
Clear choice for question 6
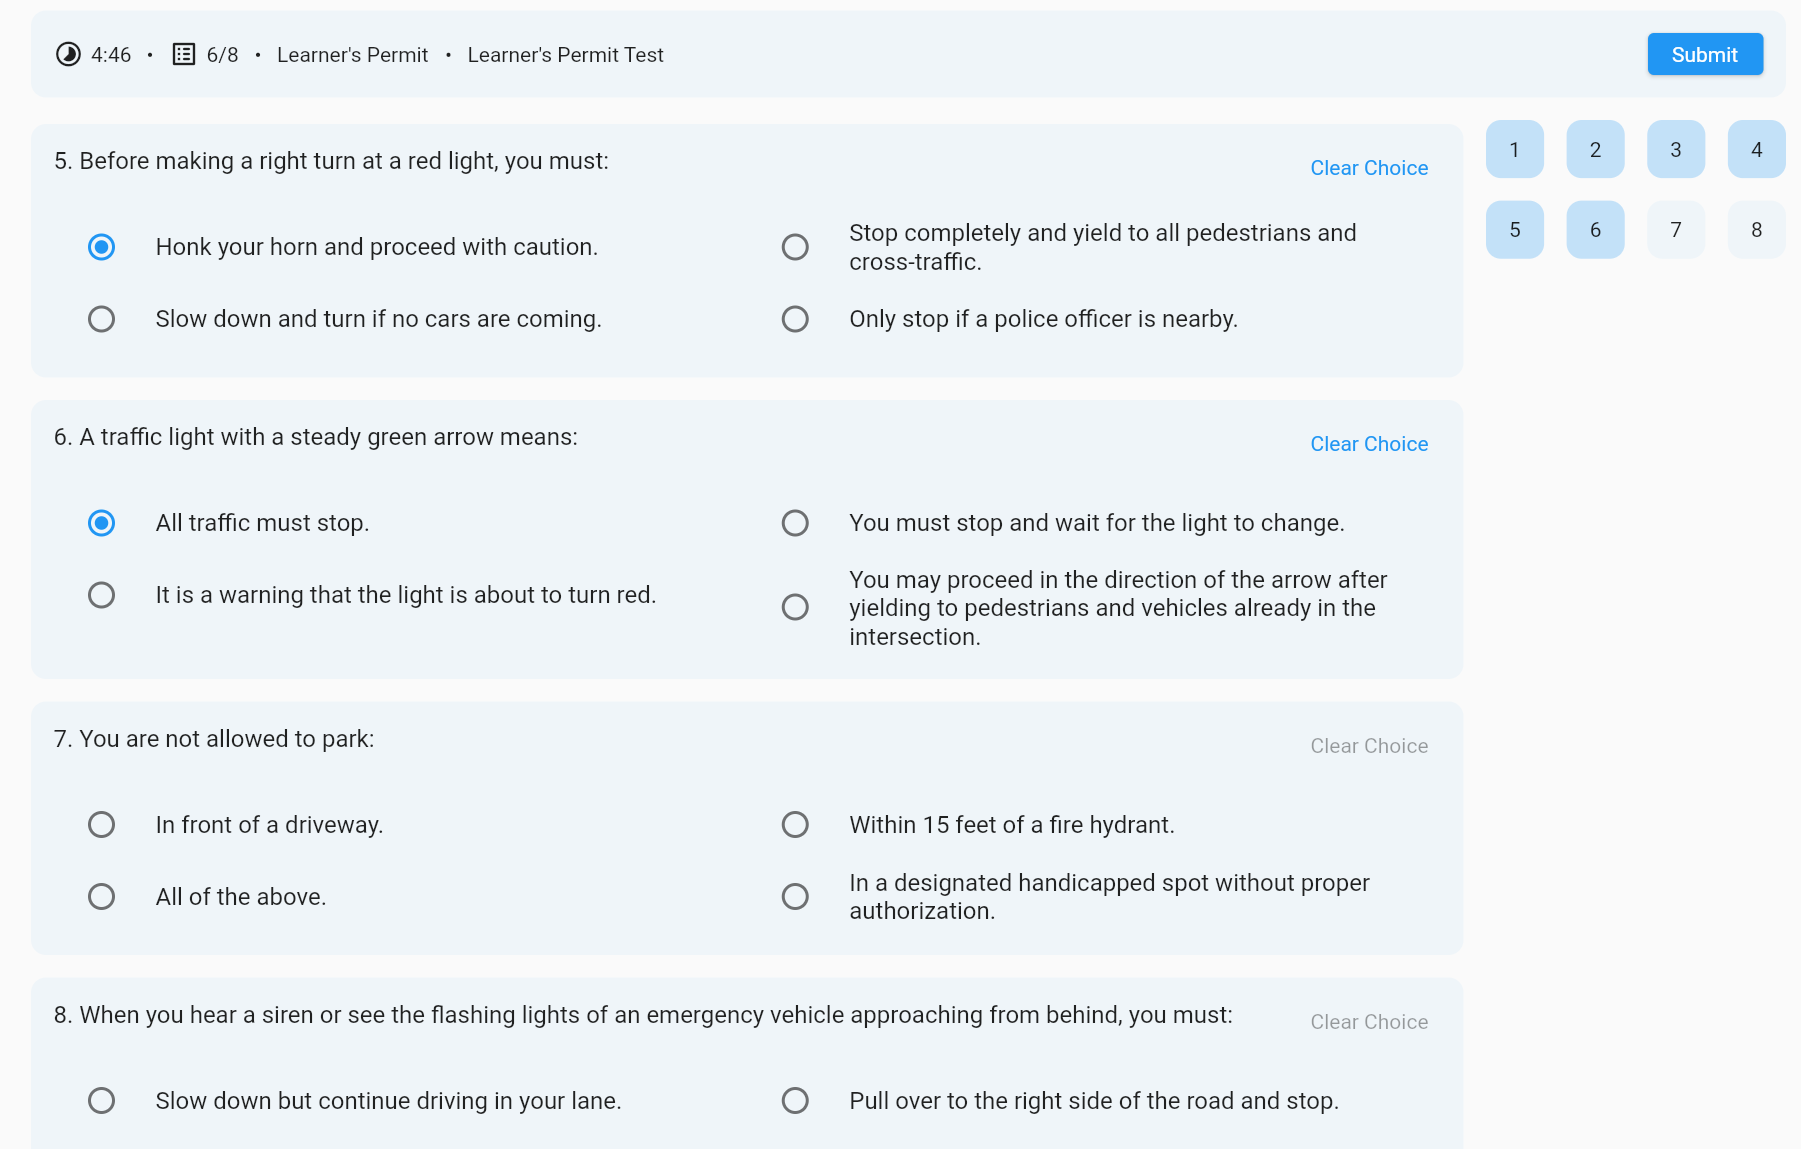[1369, 444]
